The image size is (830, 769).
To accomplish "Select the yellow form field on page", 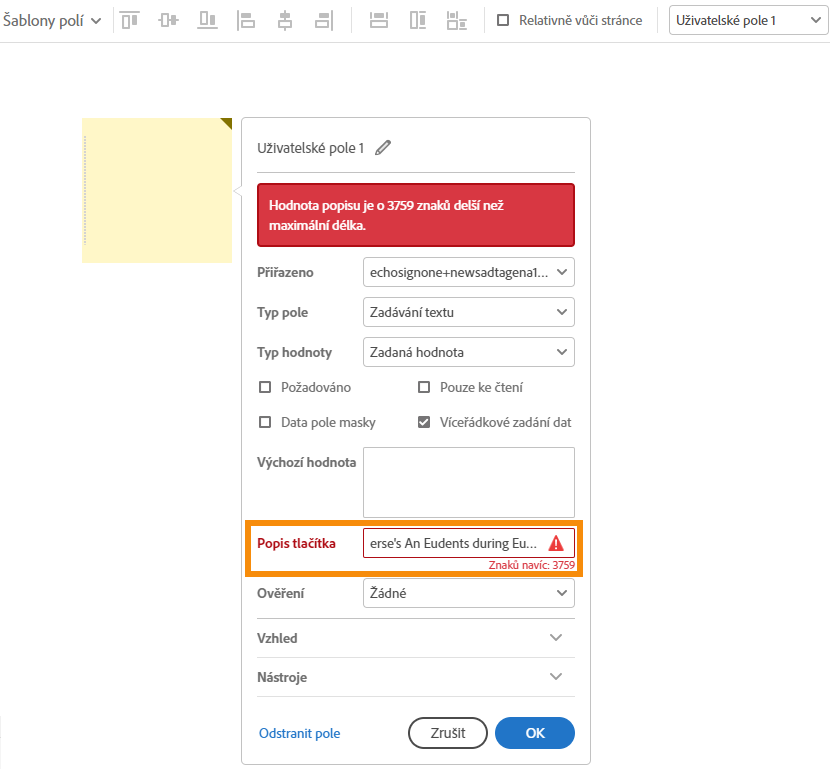I will (x=157, y=191).
